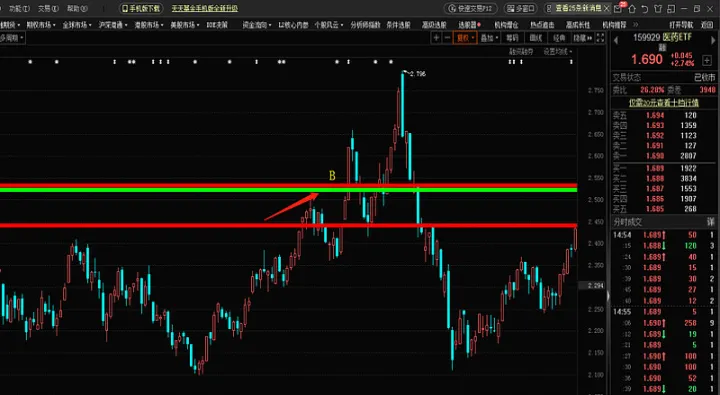
Task: Expand the 美股市场 dropdown
Action: (185, 25)
